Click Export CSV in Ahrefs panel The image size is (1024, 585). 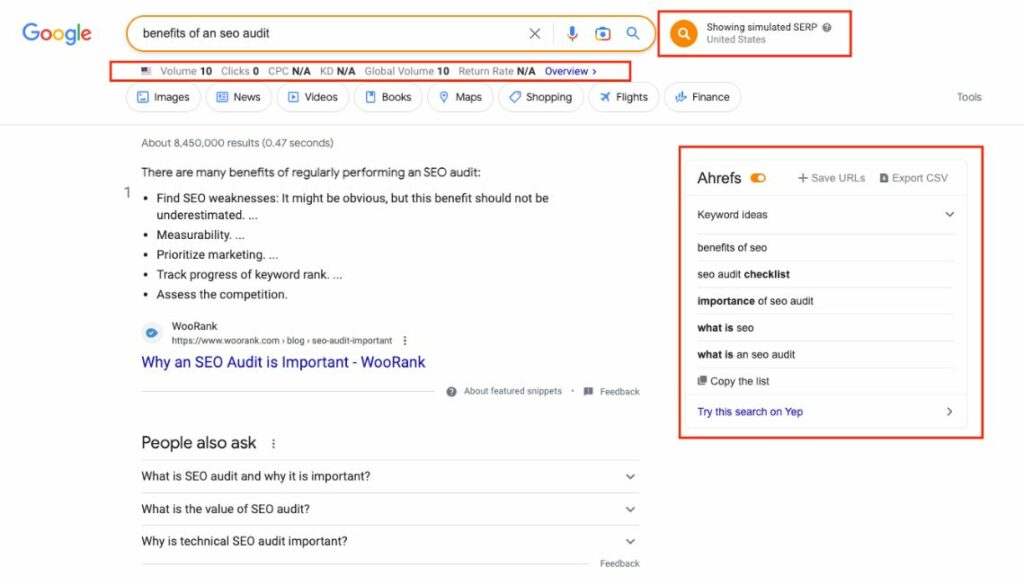tap(913, 178)
